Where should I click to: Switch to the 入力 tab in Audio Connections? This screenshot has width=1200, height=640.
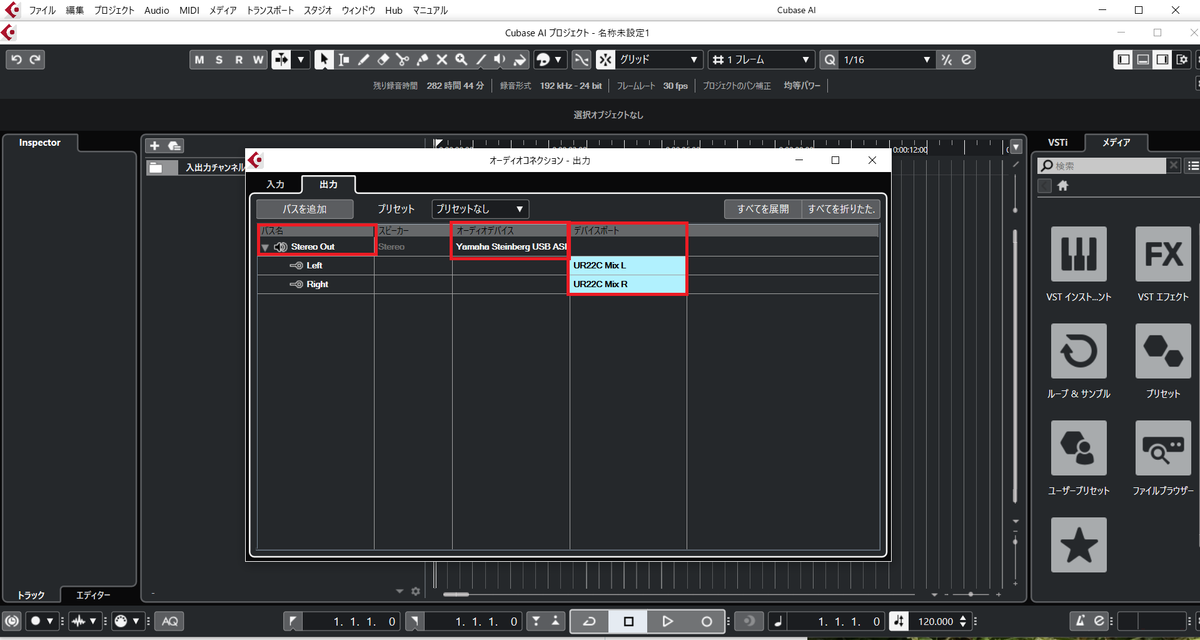[275, 185]
